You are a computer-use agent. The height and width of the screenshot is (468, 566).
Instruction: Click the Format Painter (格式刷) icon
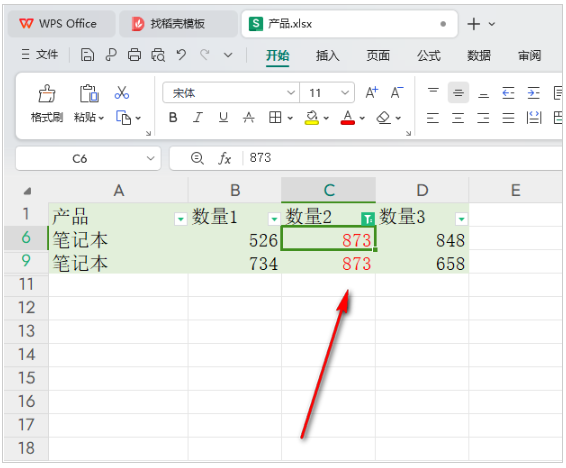[x=47, y=94]
